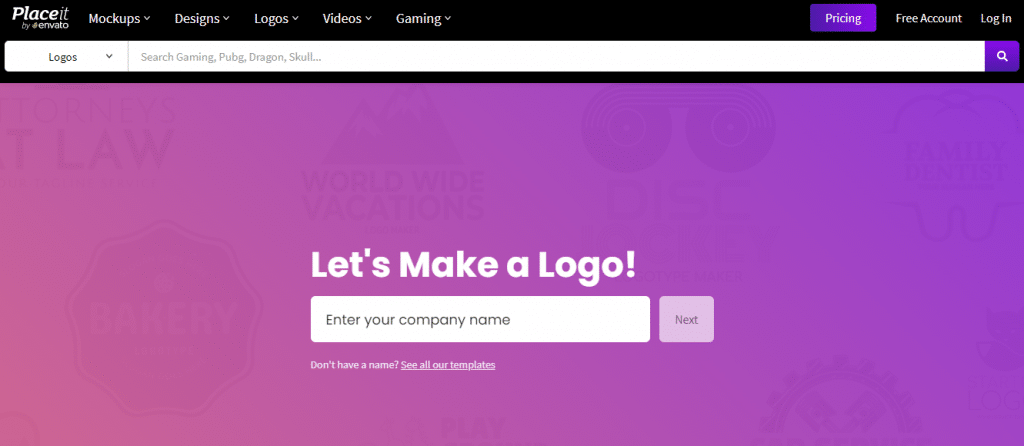Expand the Videos menu
Screen dimensions: 1024x446
click(347, 18)
